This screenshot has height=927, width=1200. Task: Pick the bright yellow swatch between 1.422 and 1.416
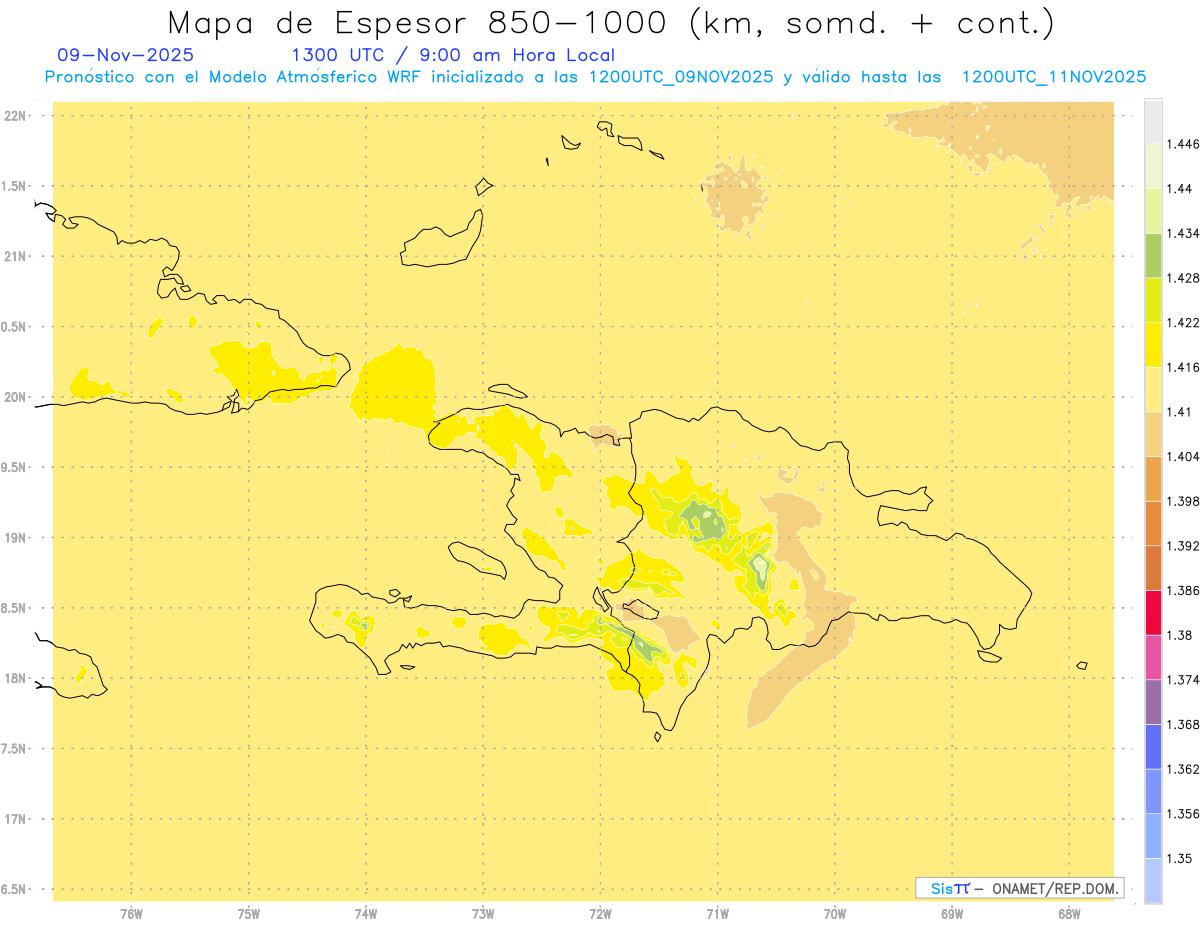point(1153,345)
